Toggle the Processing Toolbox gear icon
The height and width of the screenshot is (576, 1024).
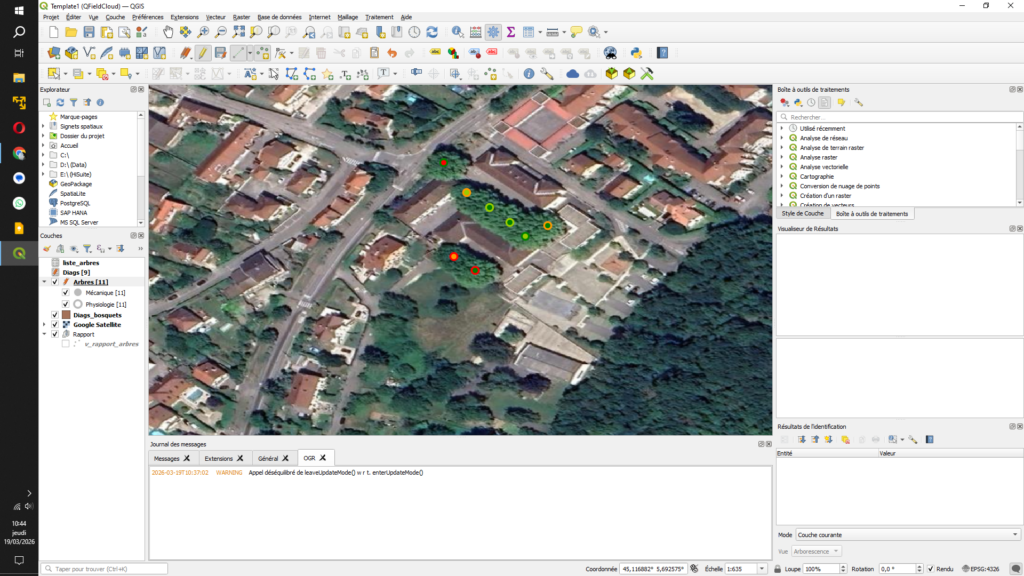pyautogui.click(x=493, y=32)
